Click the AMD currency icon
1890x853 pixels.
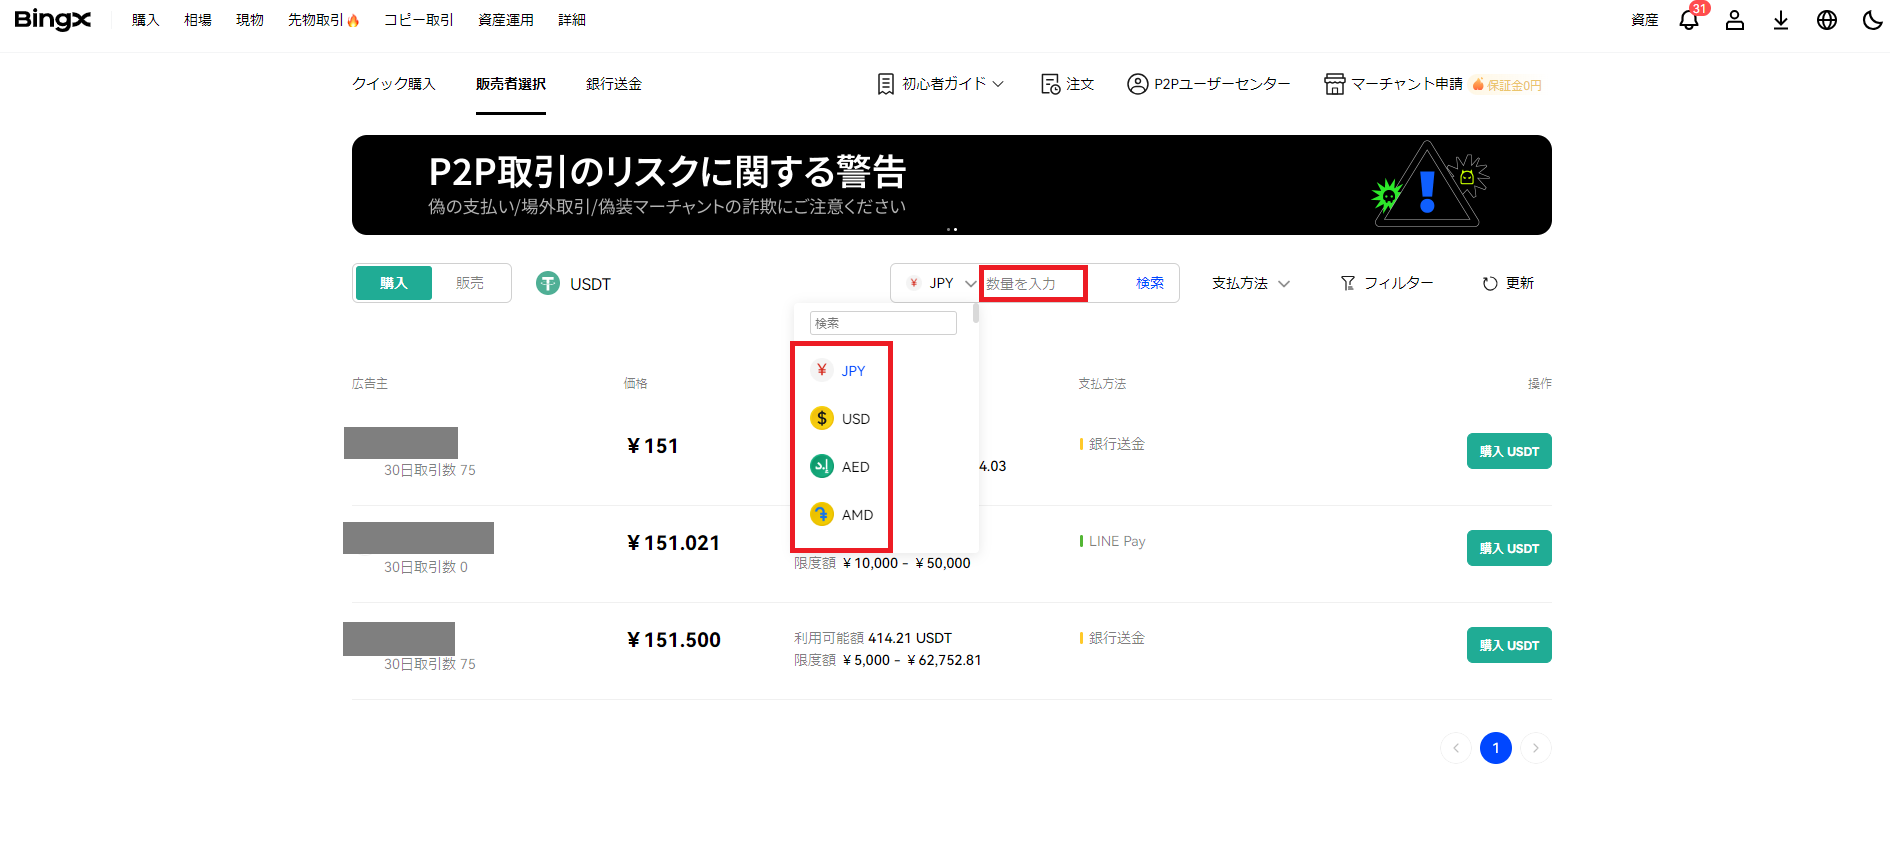point(822,515)
